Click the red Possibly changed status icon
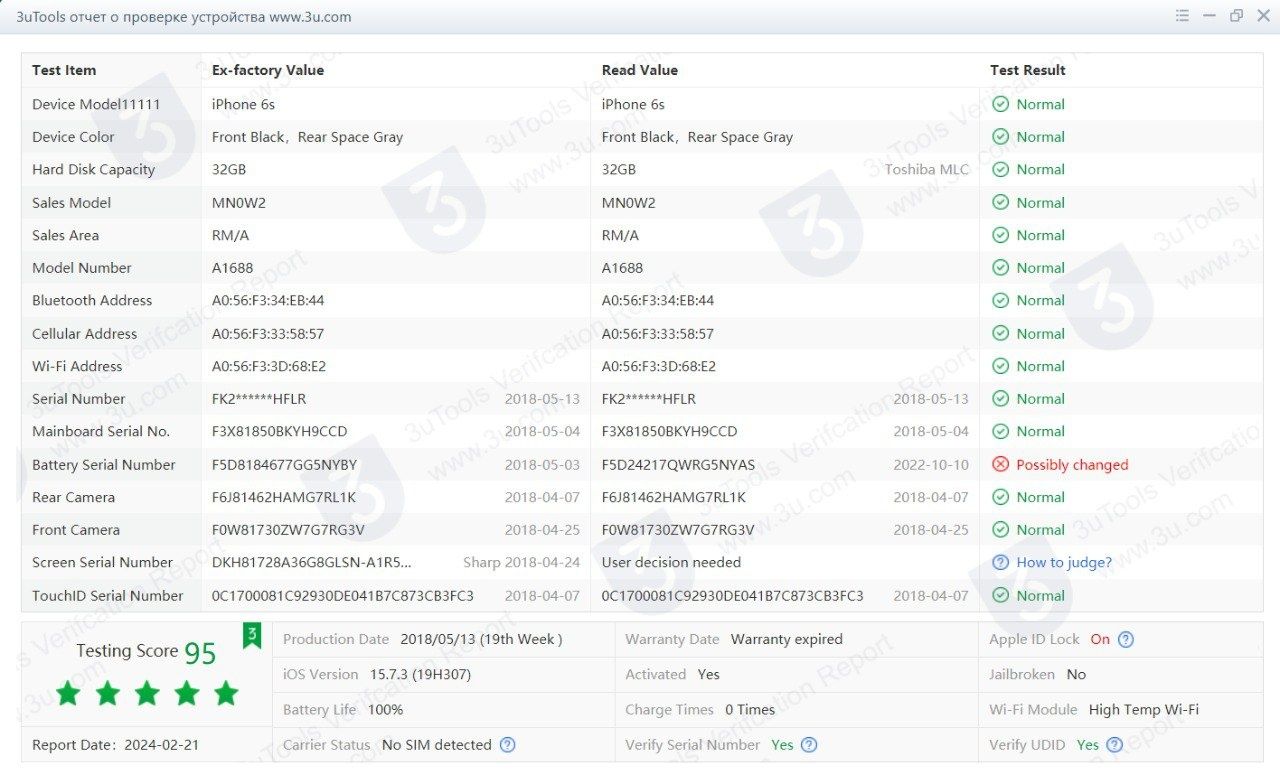 tap(1000, 465)
